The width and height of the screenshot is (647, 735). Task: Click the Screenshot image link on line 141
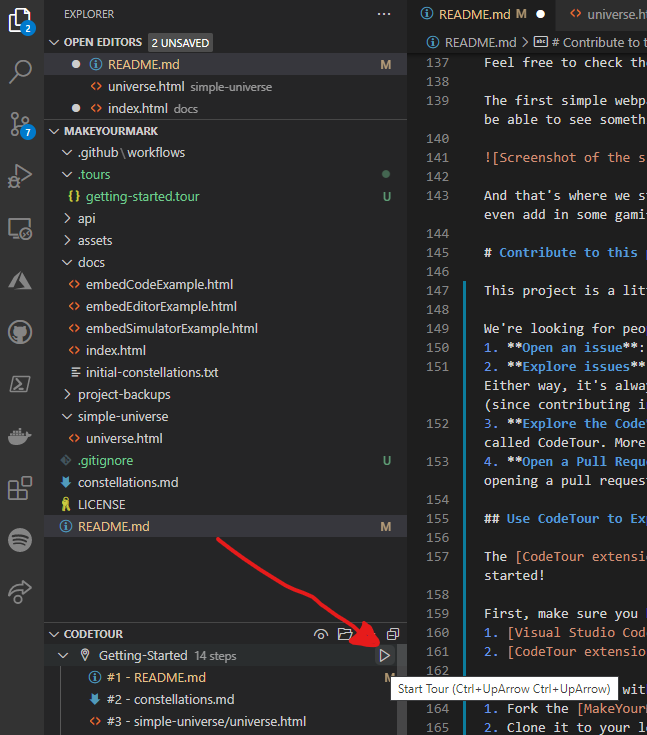coord(565,158)
